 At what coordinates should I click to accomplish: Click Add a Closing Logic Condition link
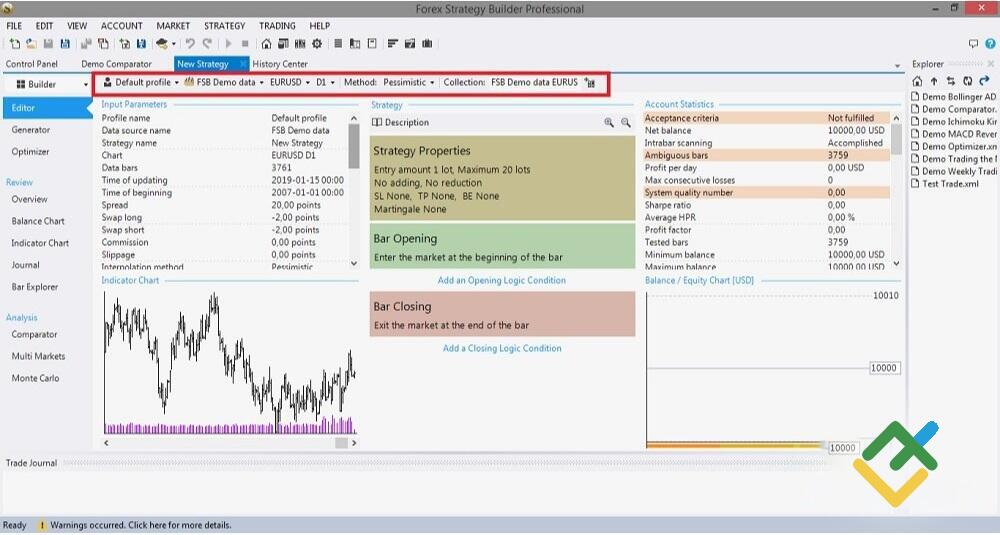pyautogui.click(x=502, y=349)
